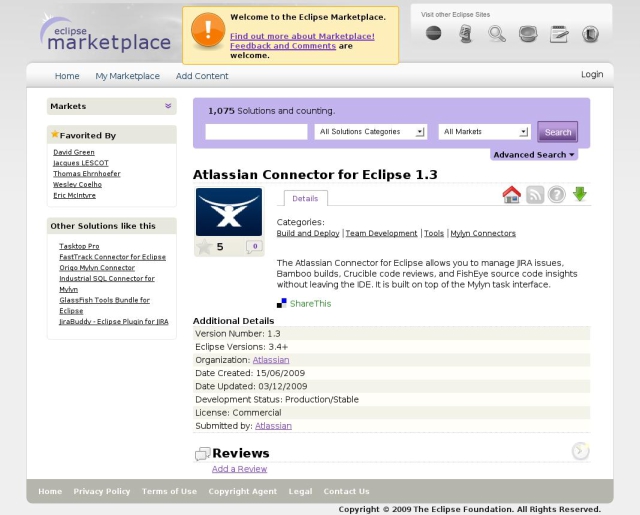Image resolution: width=640 pixels, height=515 pixels.
Task: Click the round arrow icon beside Reviews
Action: [580, 451]
